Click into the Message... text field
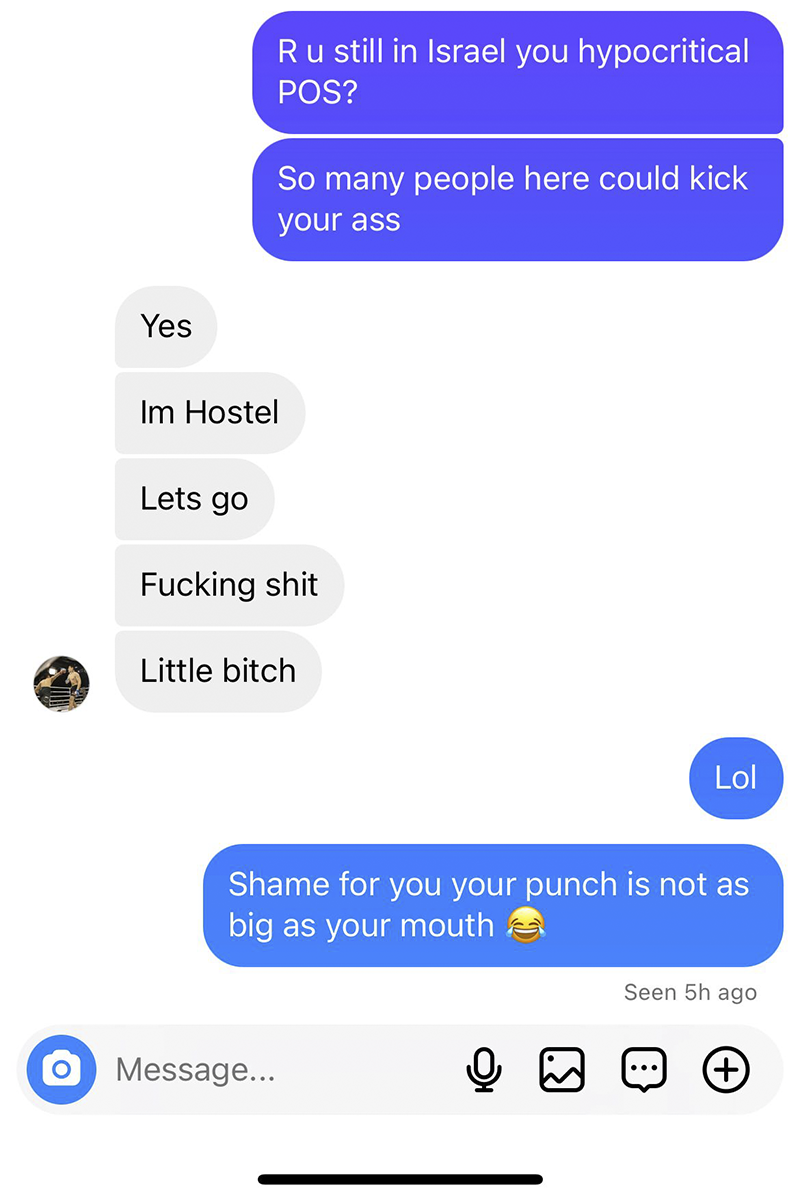The width and height of the screenshot is (800, 1201). [280, 1070]
